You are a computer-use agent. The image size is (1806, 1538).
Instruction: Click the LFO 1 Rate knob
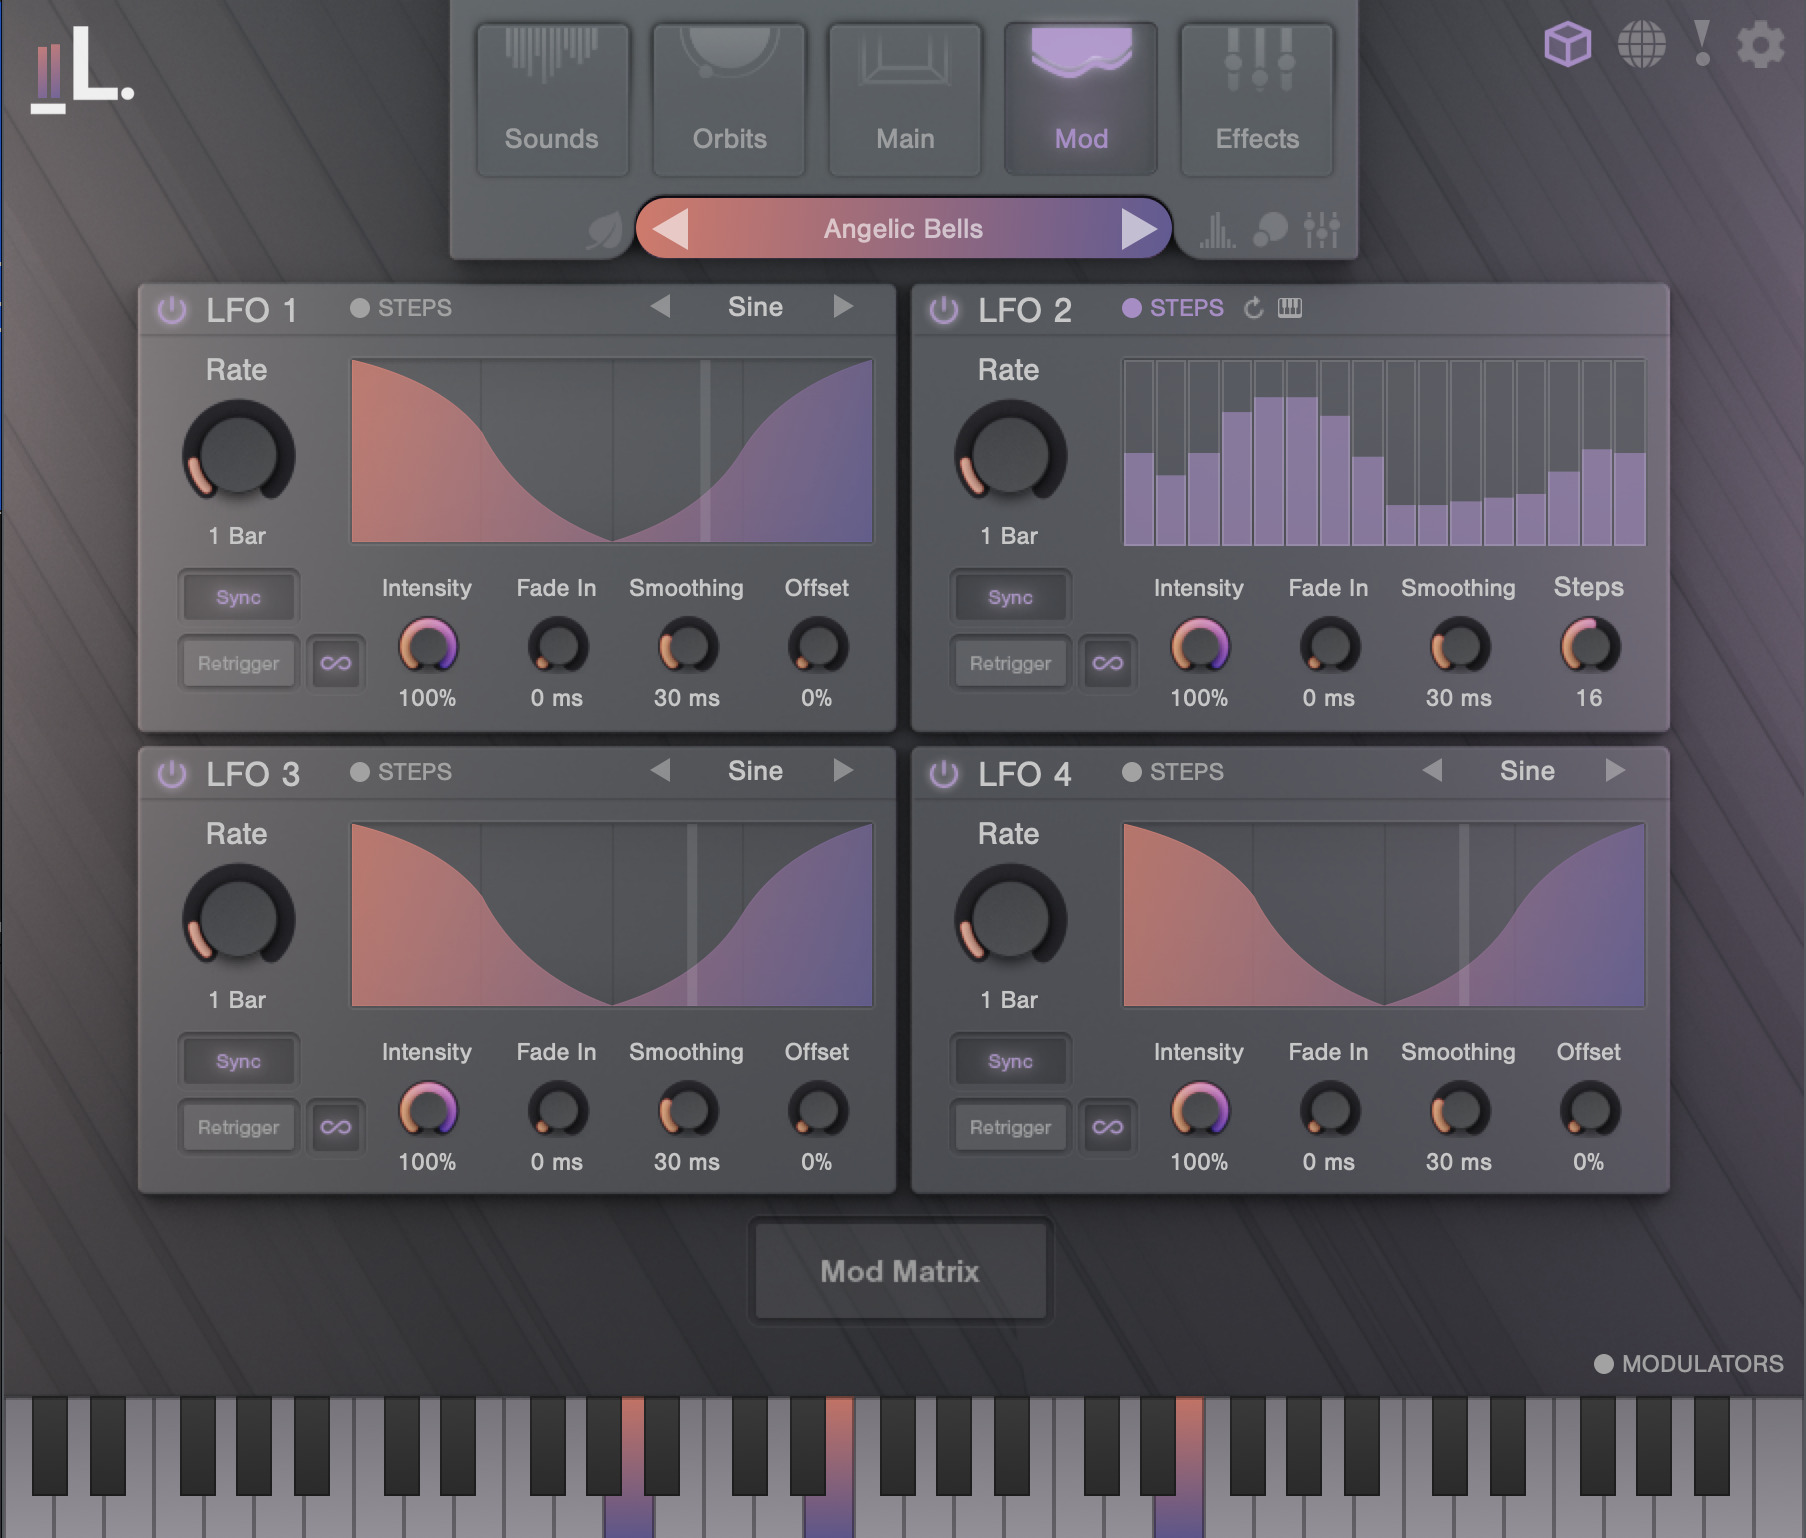tap(238, 452)
